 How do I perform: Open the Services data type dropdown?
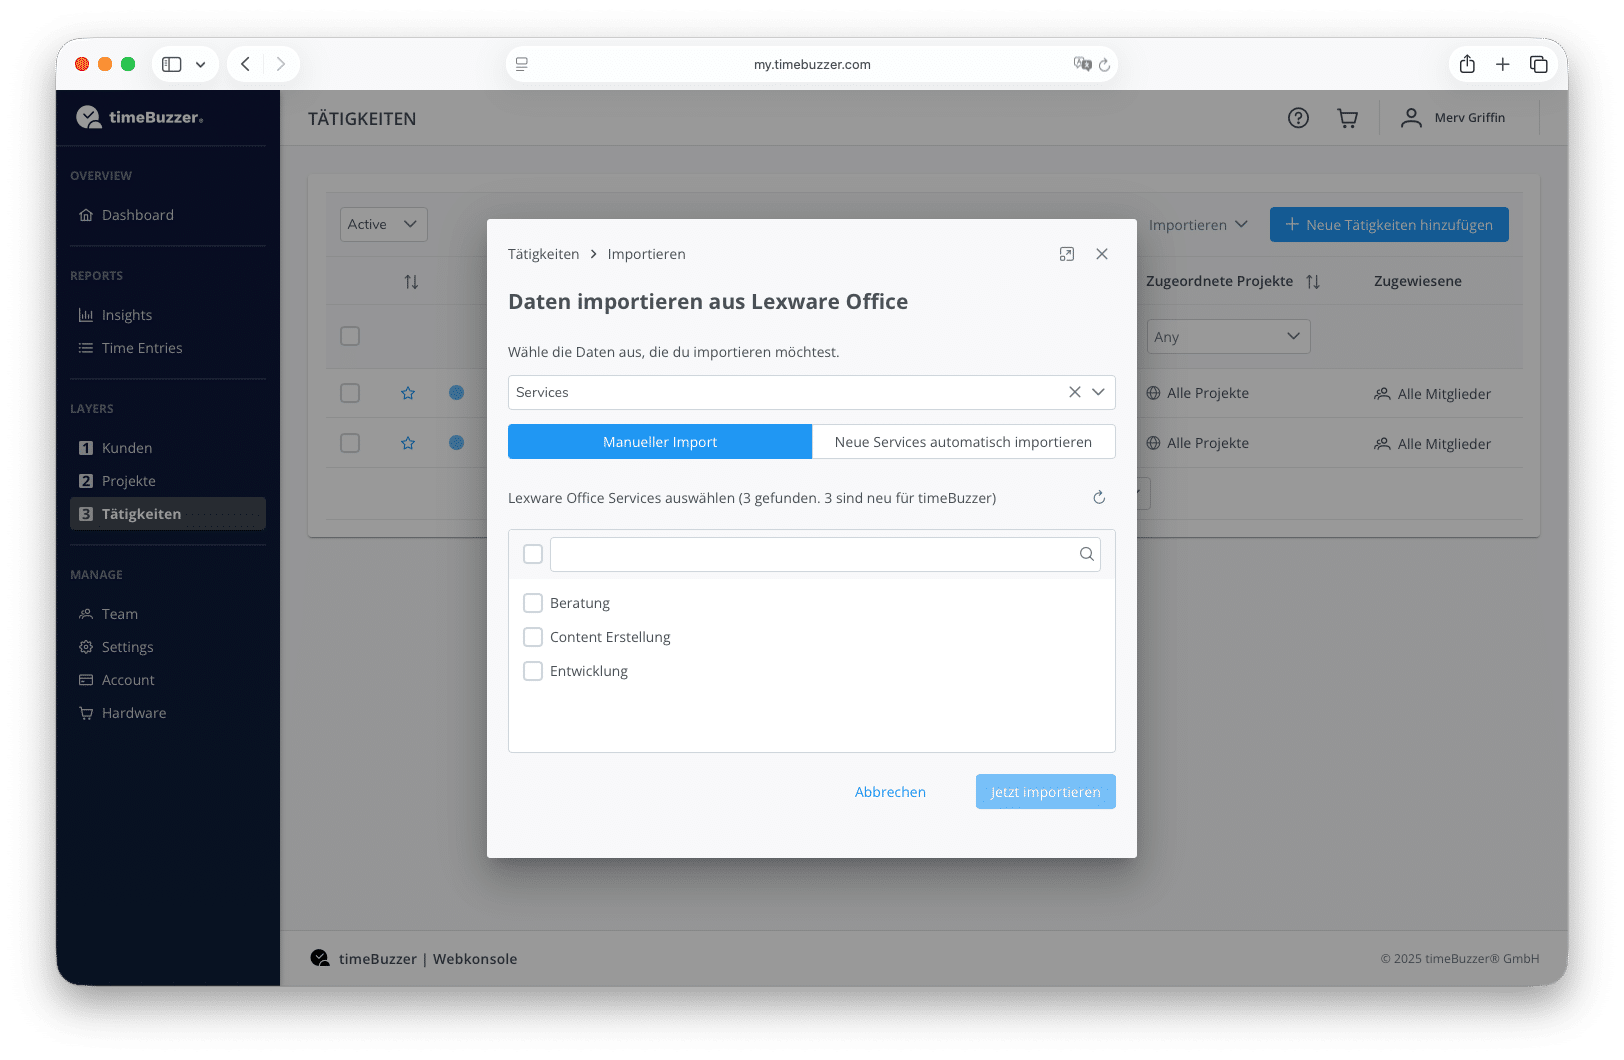1098,392
